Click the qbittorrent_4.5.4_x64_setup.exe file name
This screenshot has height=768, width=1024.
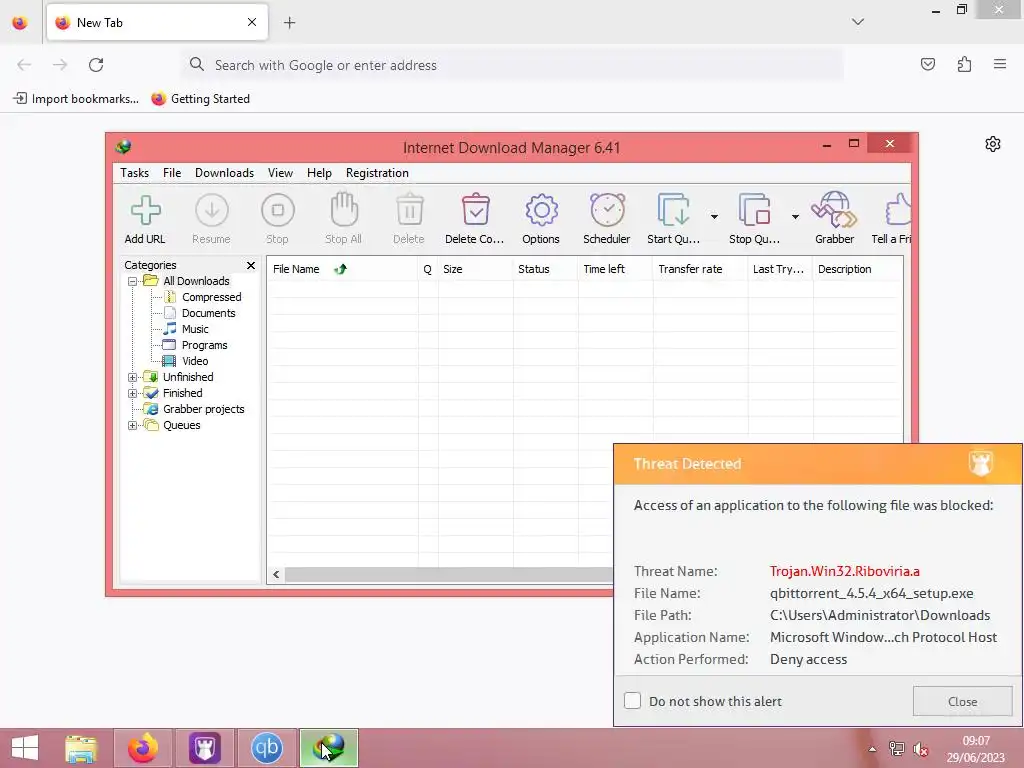(x=872, y=594)
